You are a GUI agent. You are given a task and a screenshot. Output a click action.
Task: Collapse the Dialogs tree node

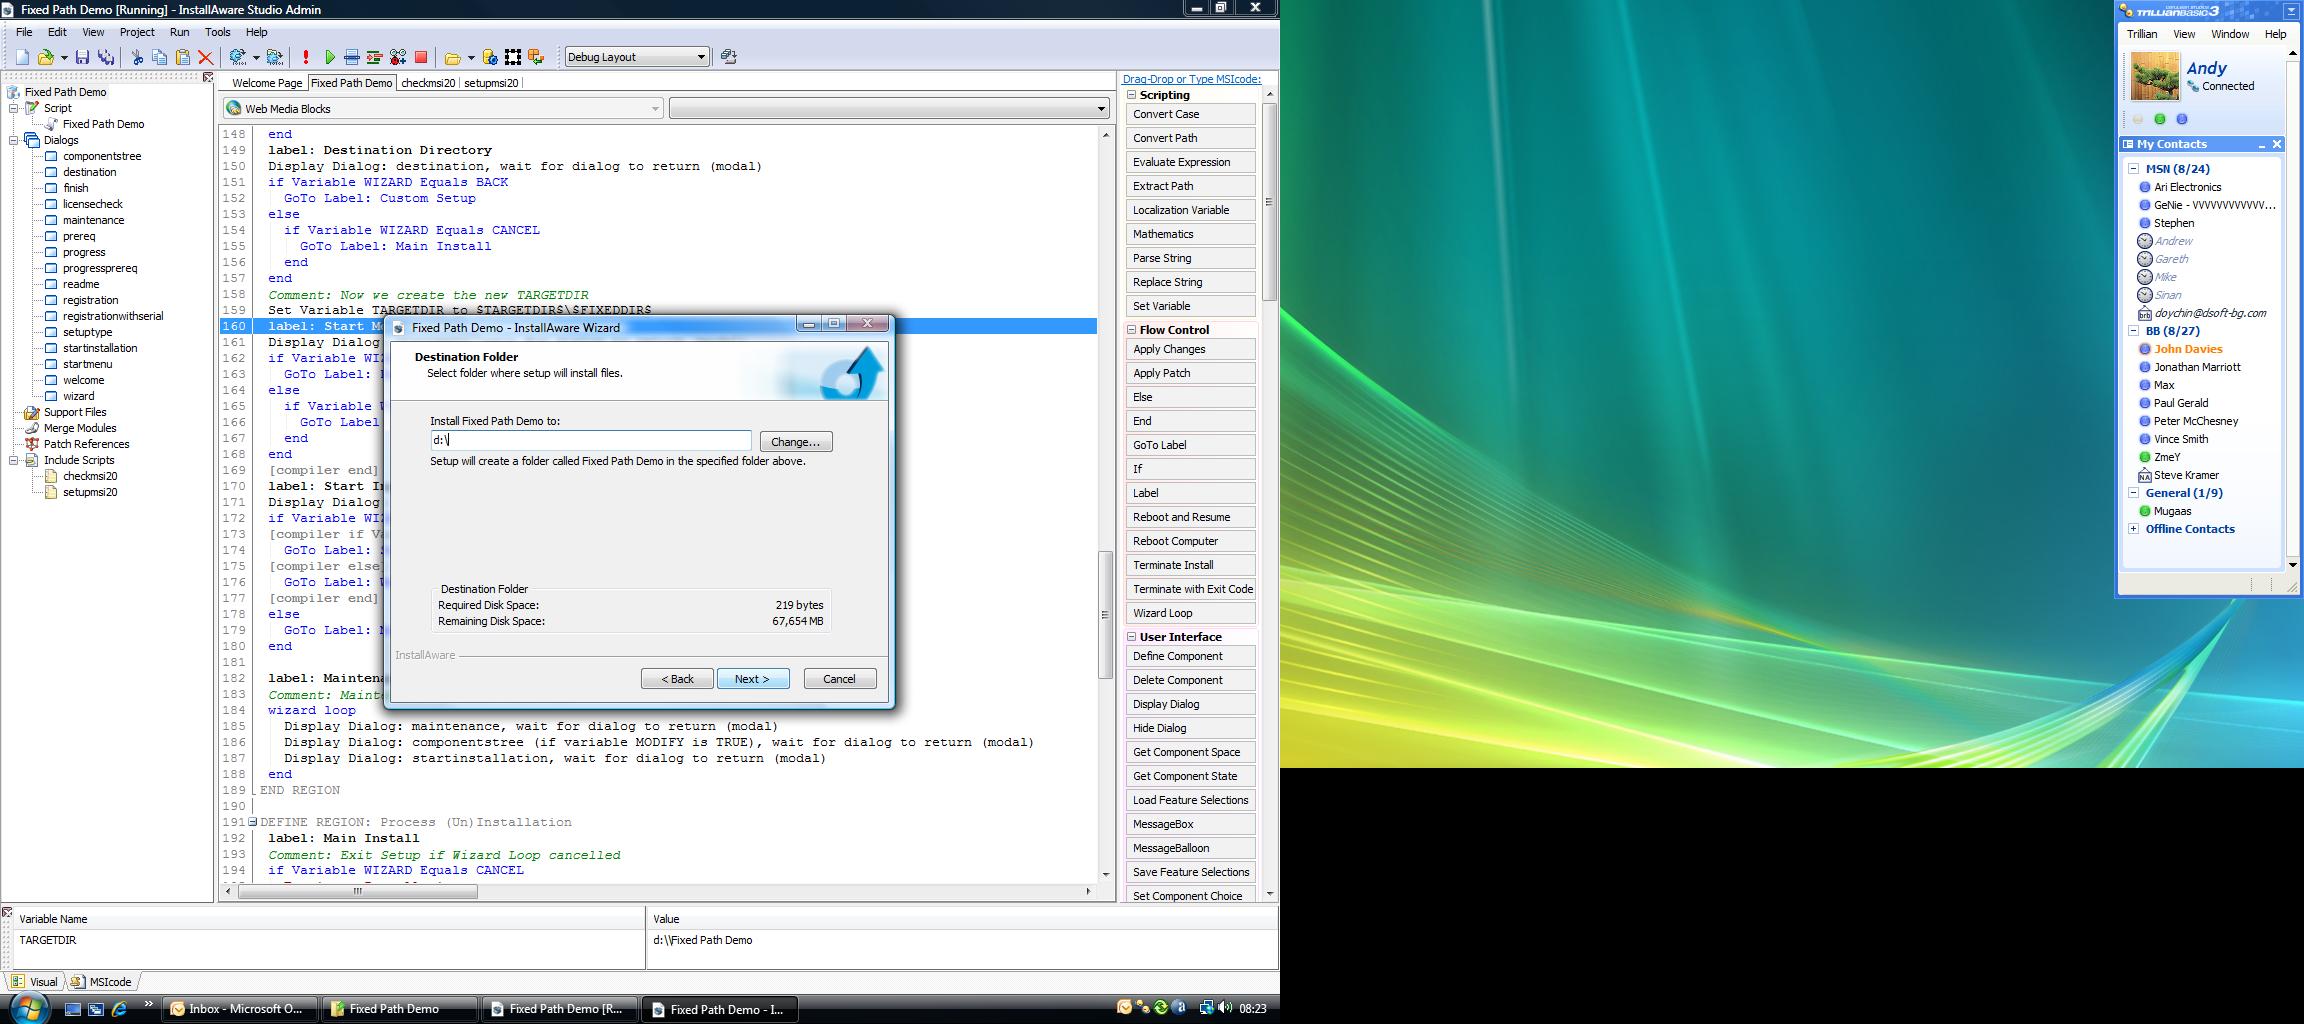[x=14, y=140]
